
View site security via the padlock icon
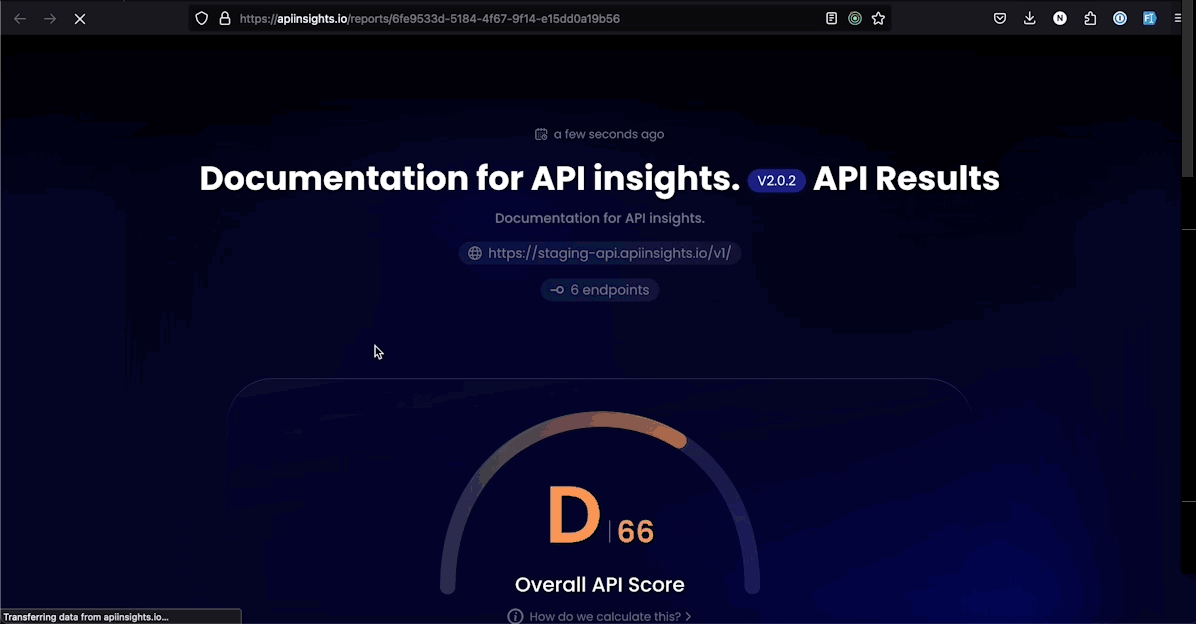tap(225, 18)
